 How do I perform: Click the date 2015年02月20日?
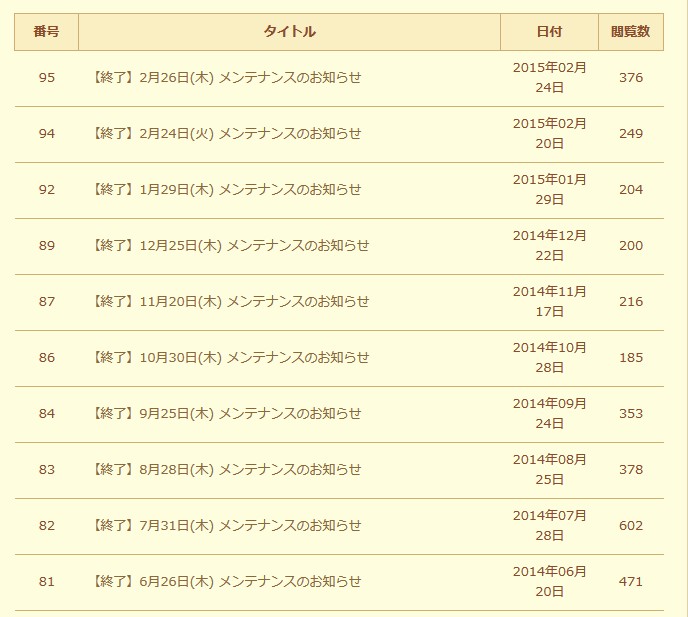[549, 134]
